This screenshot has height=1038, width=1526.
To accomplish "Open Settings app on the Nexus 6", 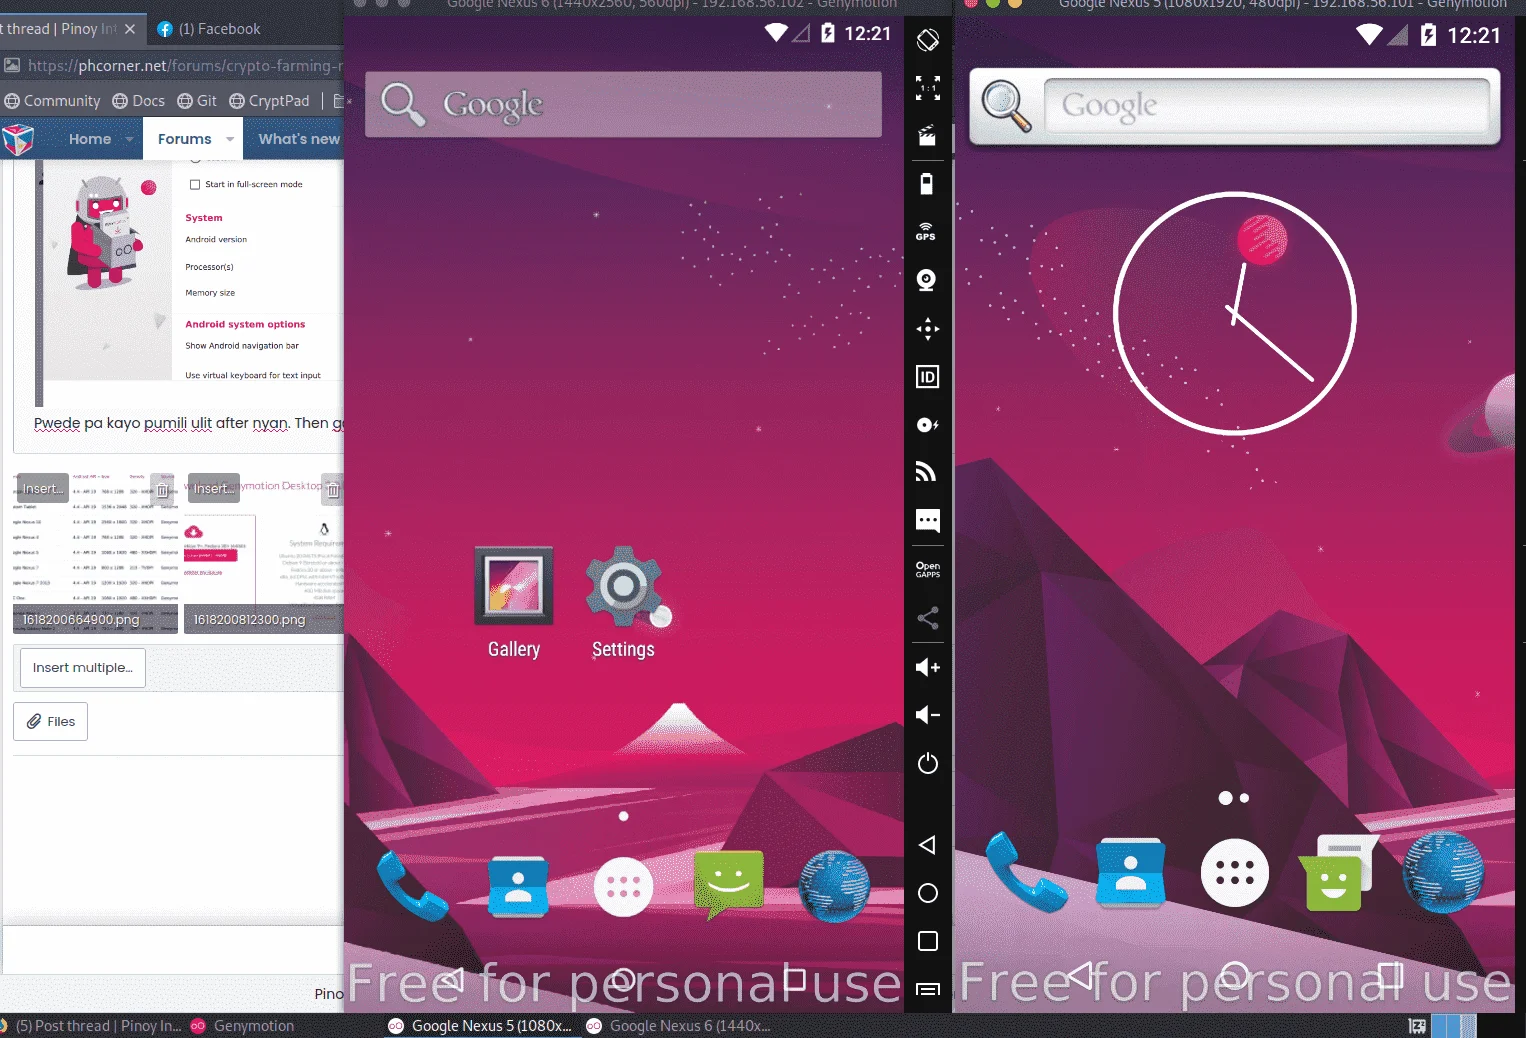I will (x=623, y=603).
